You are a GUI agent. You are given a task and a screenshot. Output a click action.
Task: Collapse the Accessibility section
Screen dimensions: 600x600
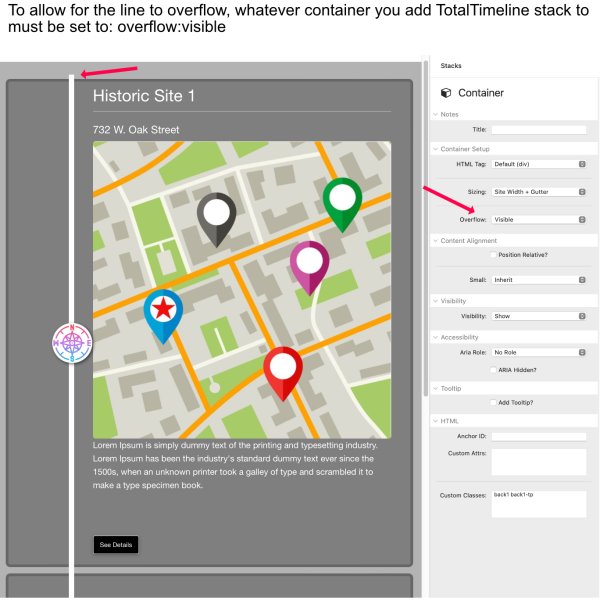(436, 337)
